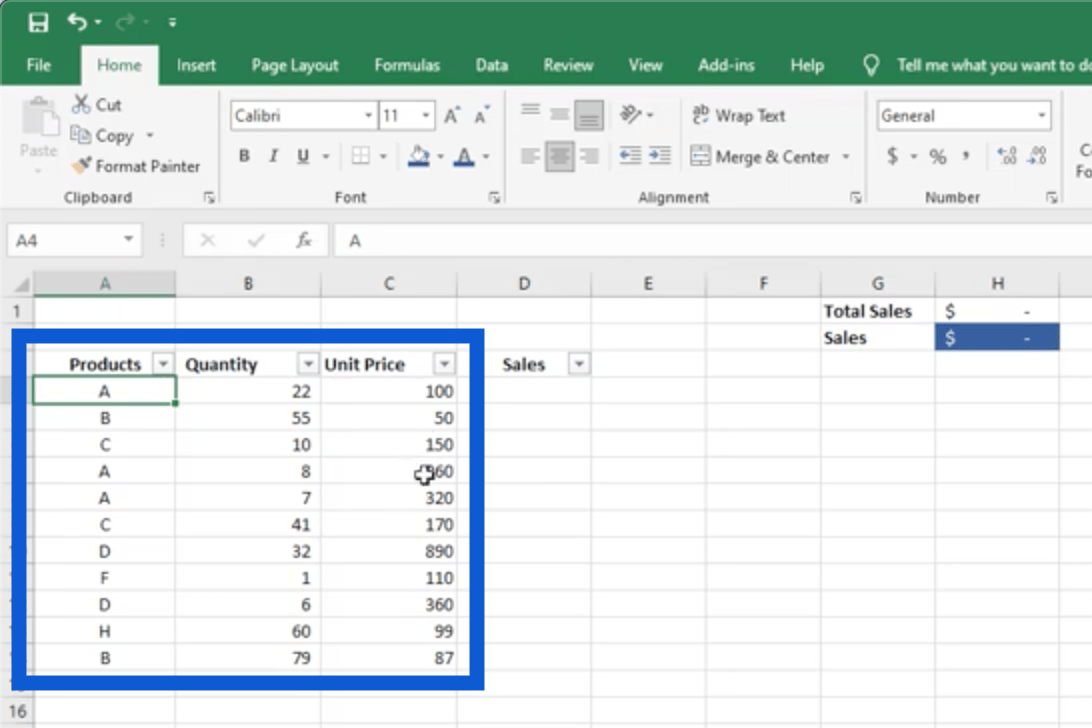Click the Cut scissors button
Viewport: 1092px width, 728px height.
97,104
